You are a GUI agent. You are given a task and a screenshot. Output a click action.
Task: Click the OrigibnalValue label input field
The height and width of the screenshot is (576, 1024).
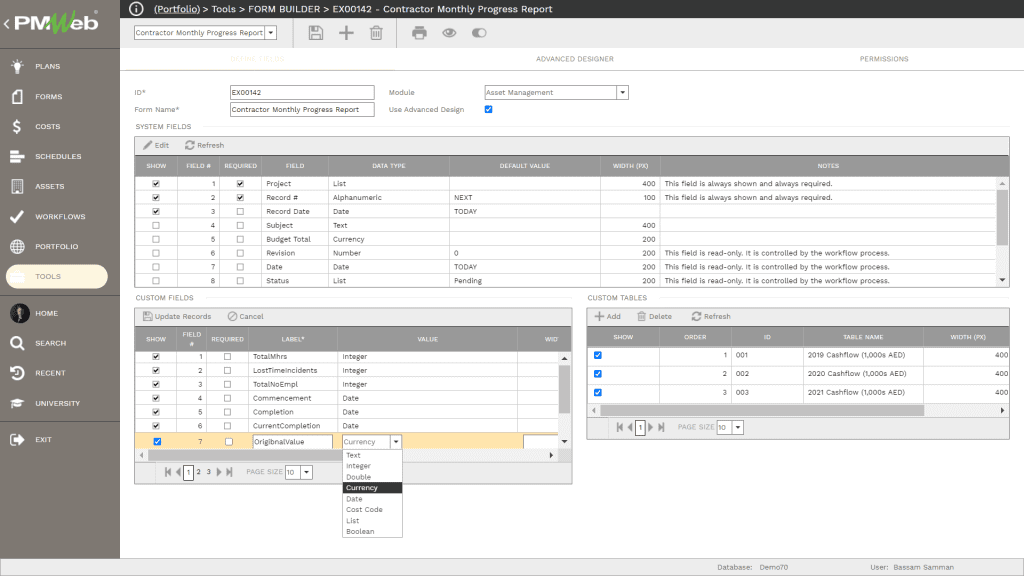pyautogui.click(x=292, y=441)
